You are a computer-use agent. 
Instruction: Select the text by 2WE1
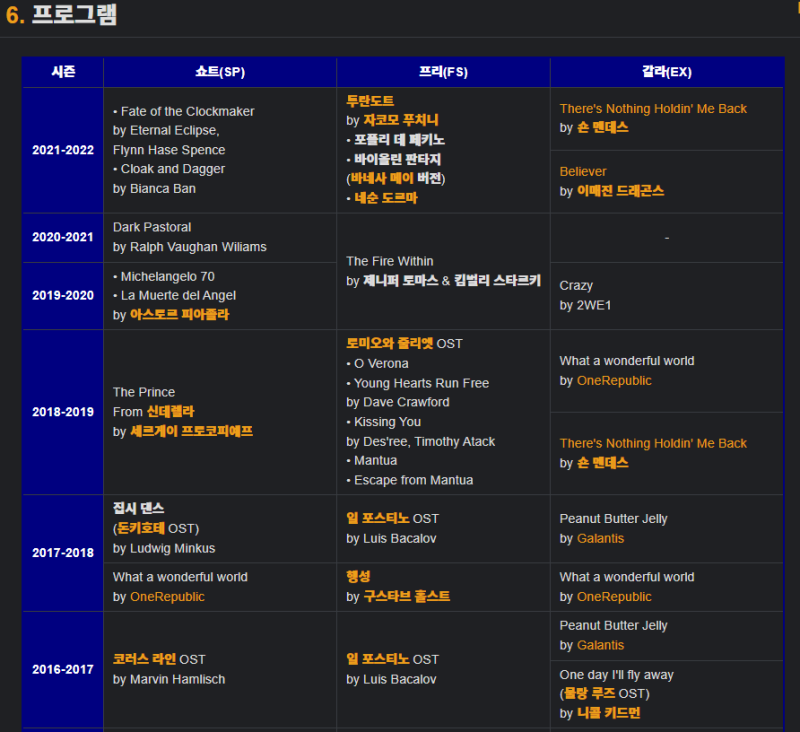tap(585, 305)
